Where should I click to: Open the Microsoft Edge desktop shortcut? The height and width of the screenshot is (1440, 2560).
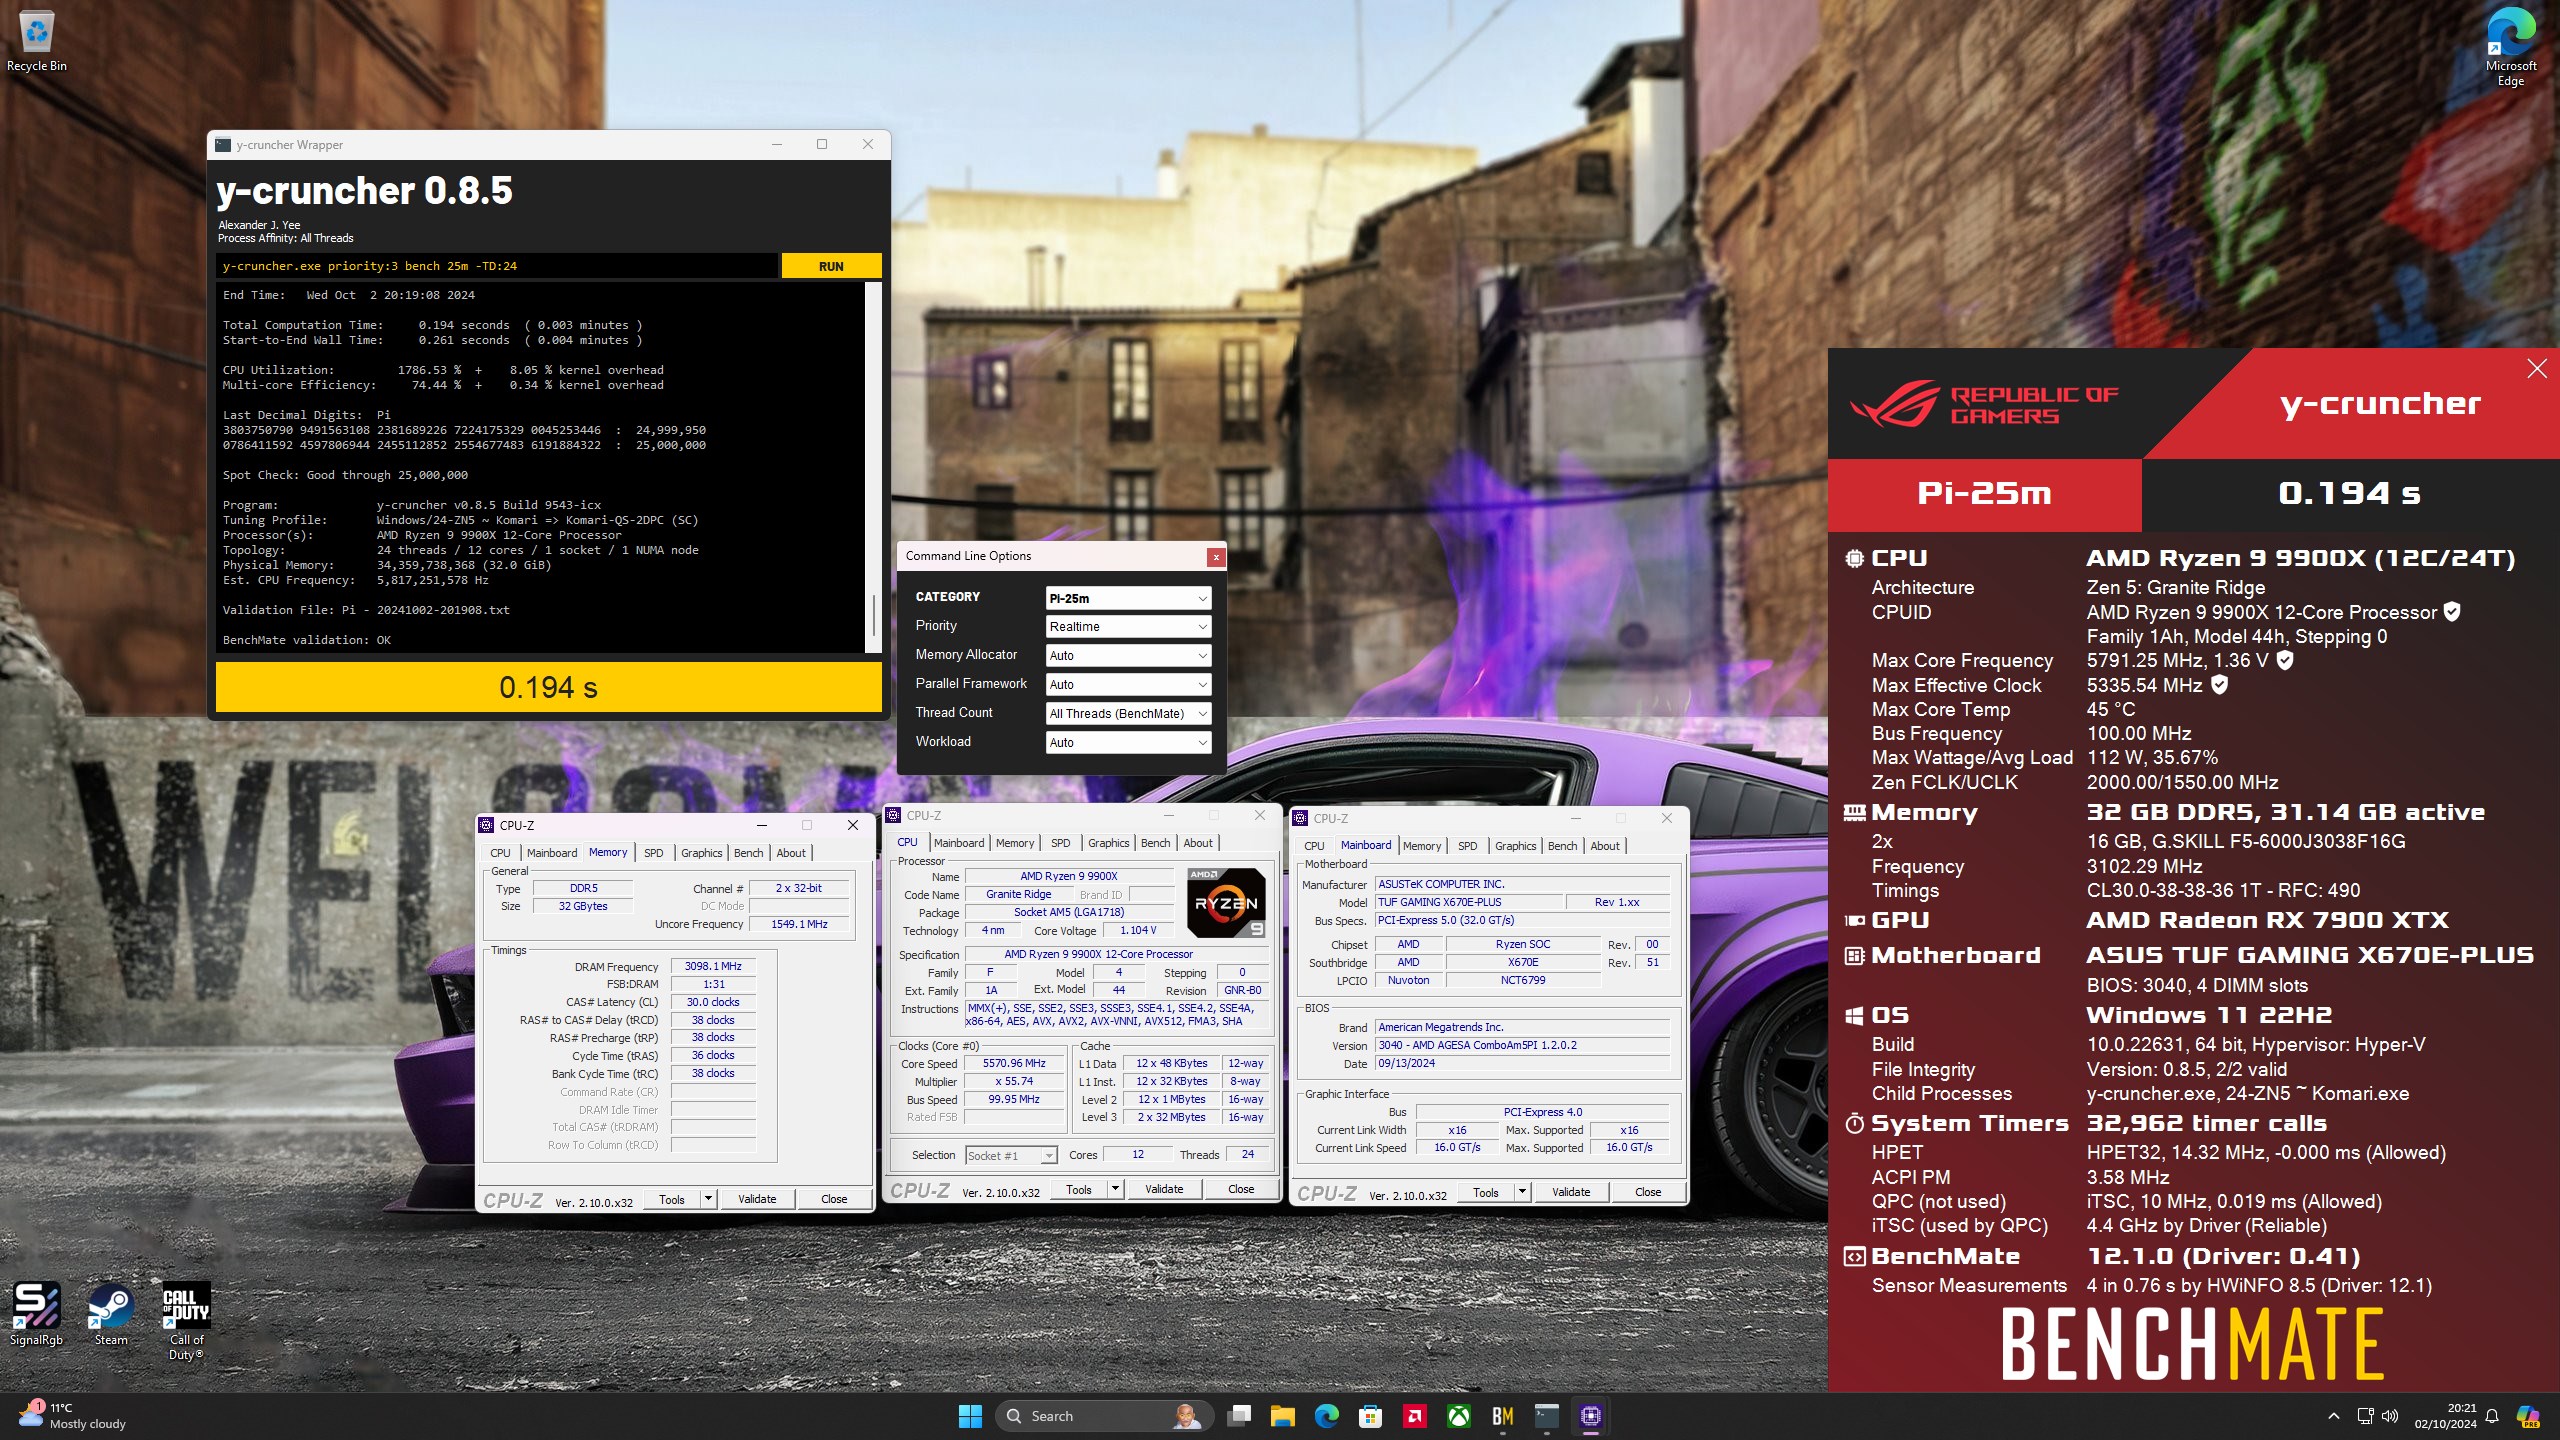2510,48
